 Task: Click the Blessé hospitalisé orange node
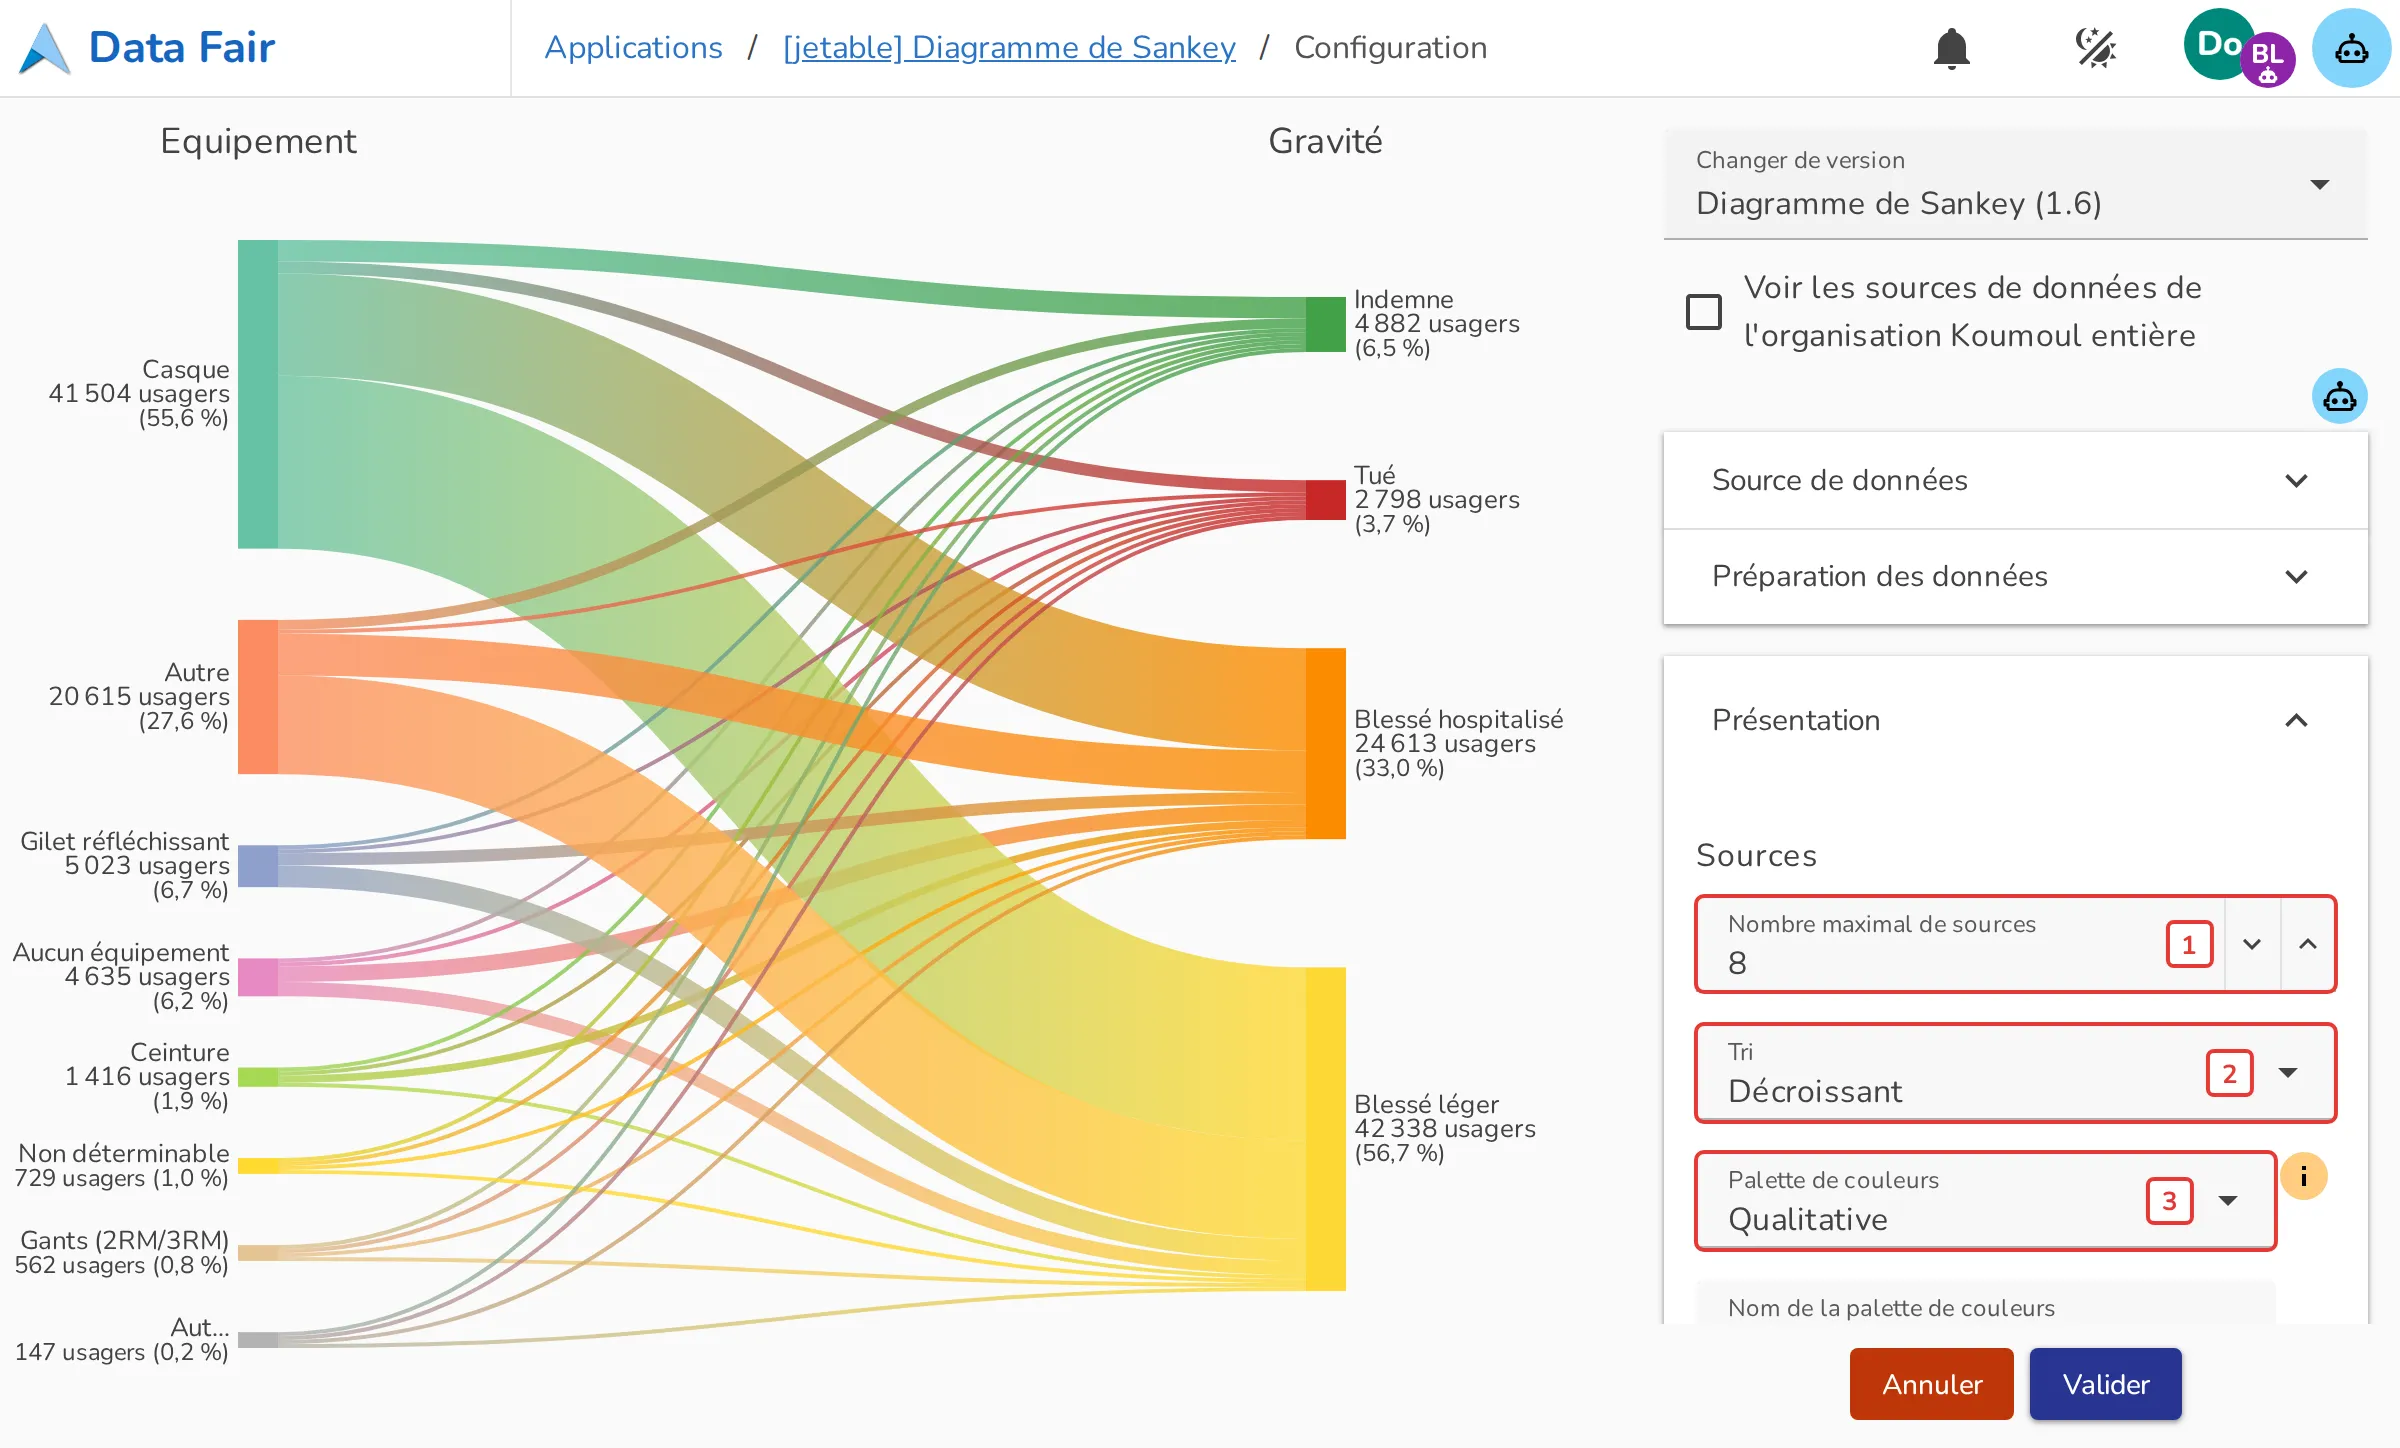1326,744
